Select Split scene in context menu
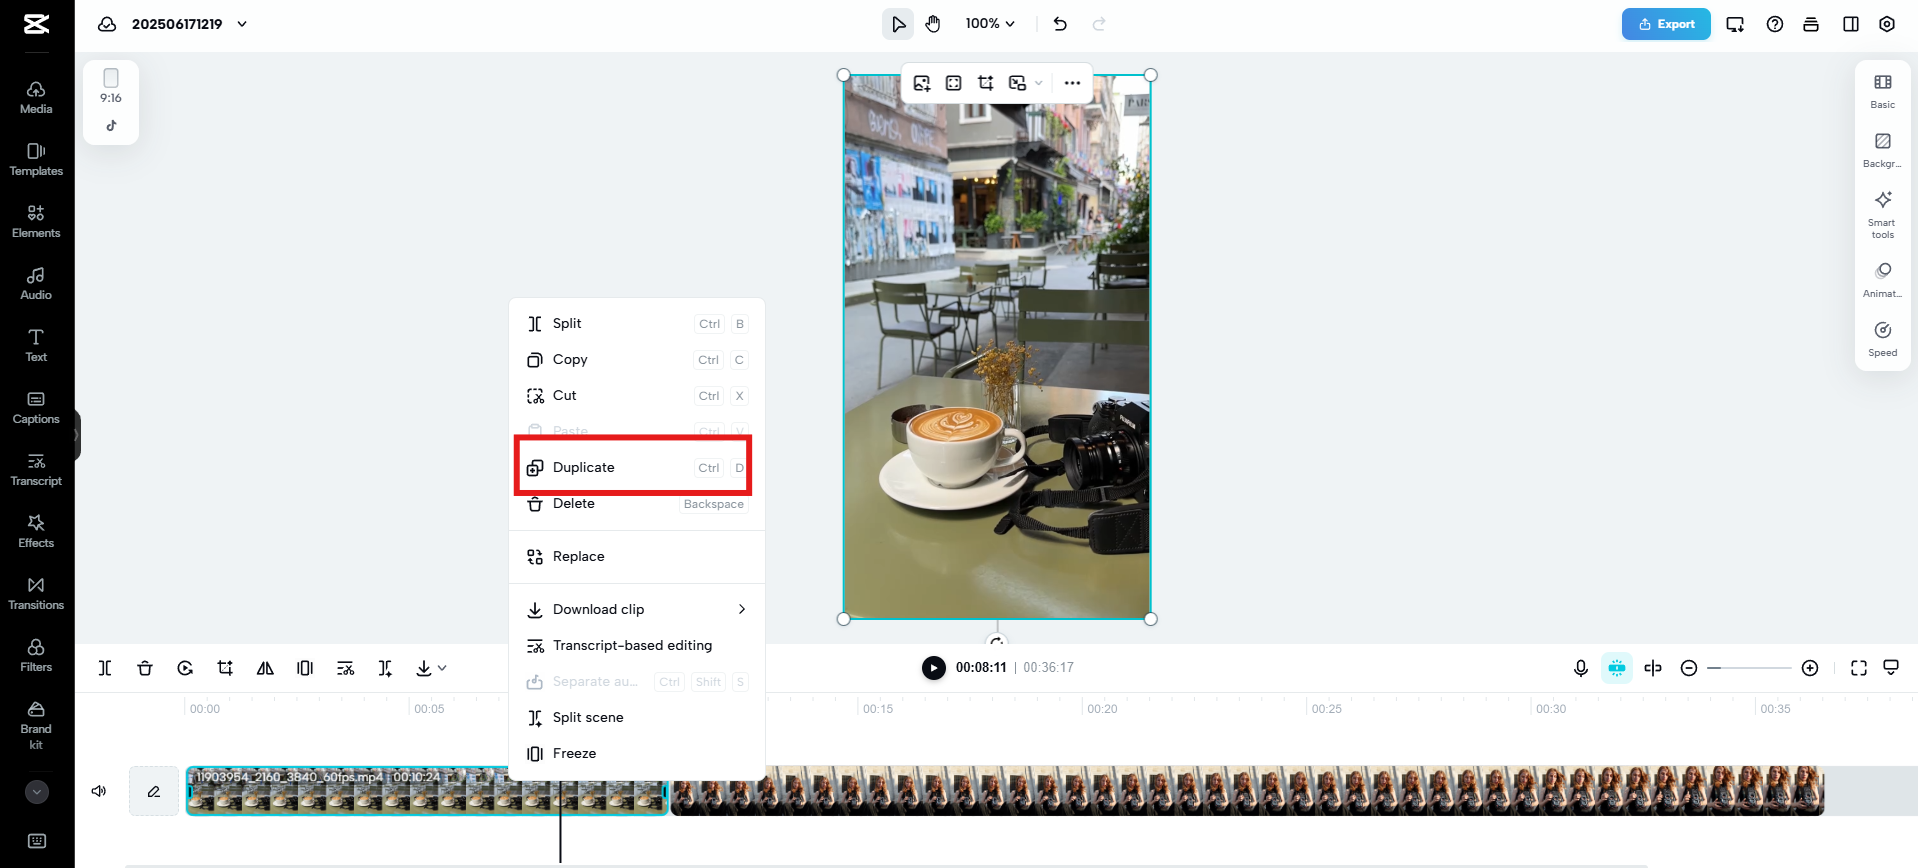Viewport: 1918px width, 868px height. pyautogui.click(x=637, y=717)
